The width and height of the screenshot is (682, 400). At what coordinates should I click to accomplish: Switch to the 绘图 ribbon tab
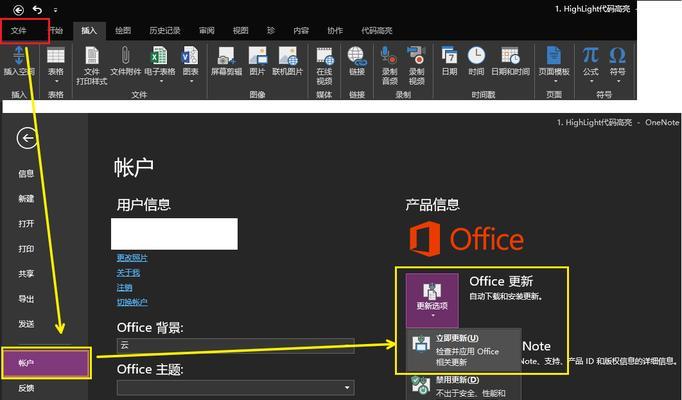click(123, 30)
